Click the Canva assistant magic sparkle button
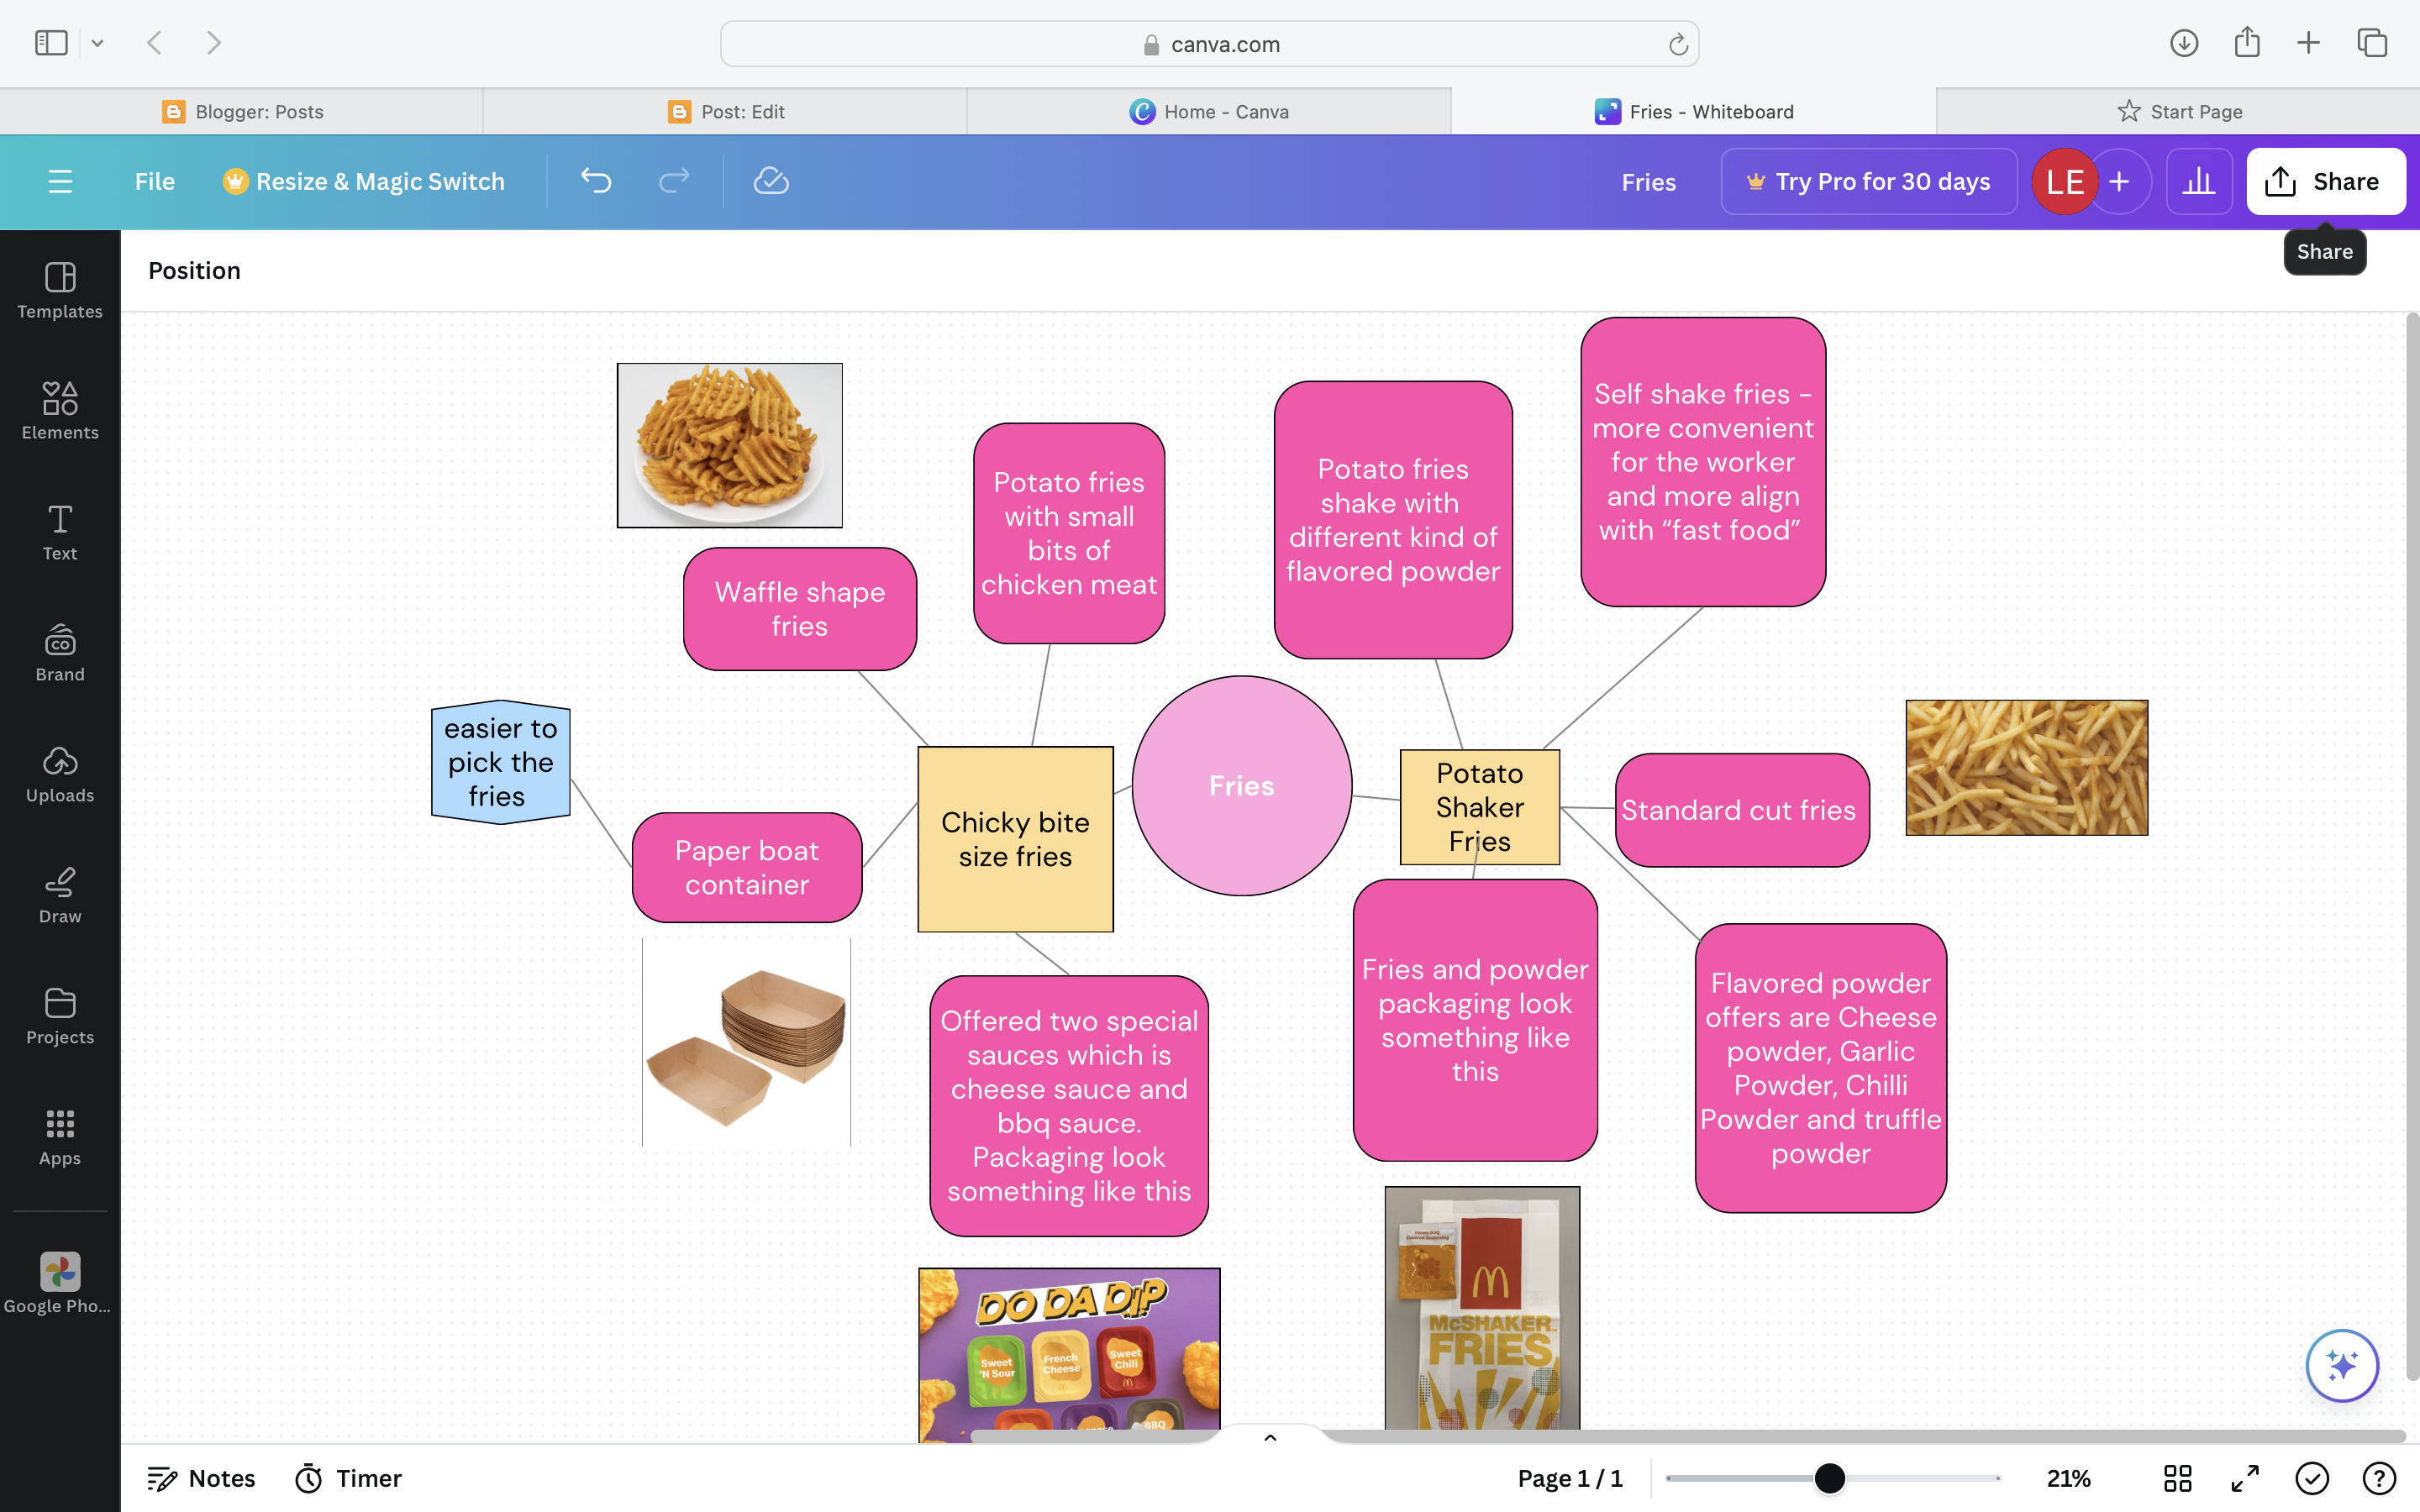The width and height of the screenshot is (2420, 1512). pos(2341,1365)
